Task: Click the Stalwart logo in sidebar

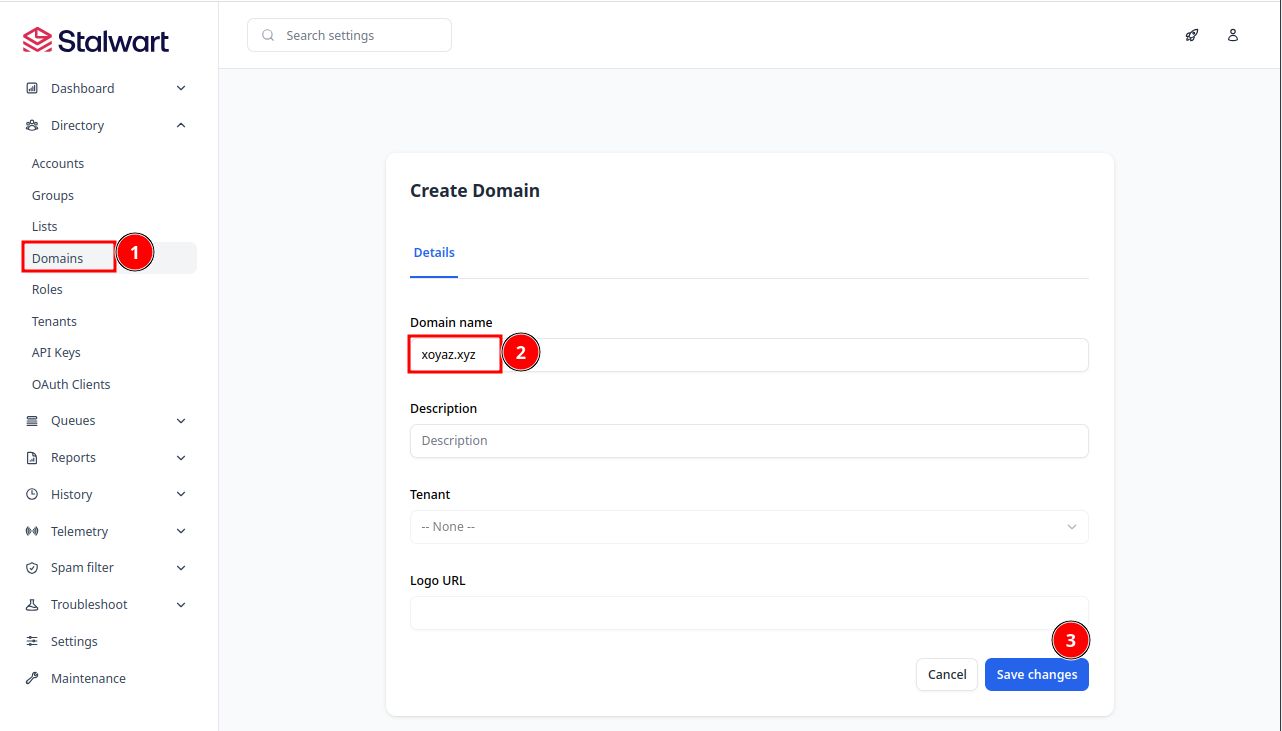Action: point(96,40)
